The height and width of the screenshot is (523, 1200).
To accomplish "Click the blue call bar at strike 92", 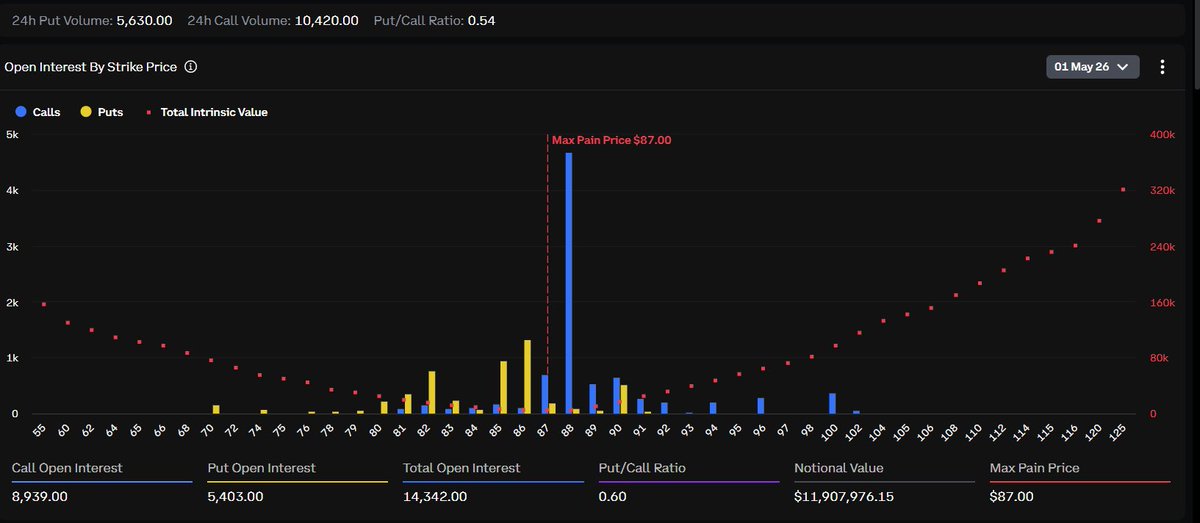I will pyautogui.click(x=664, y=408).
